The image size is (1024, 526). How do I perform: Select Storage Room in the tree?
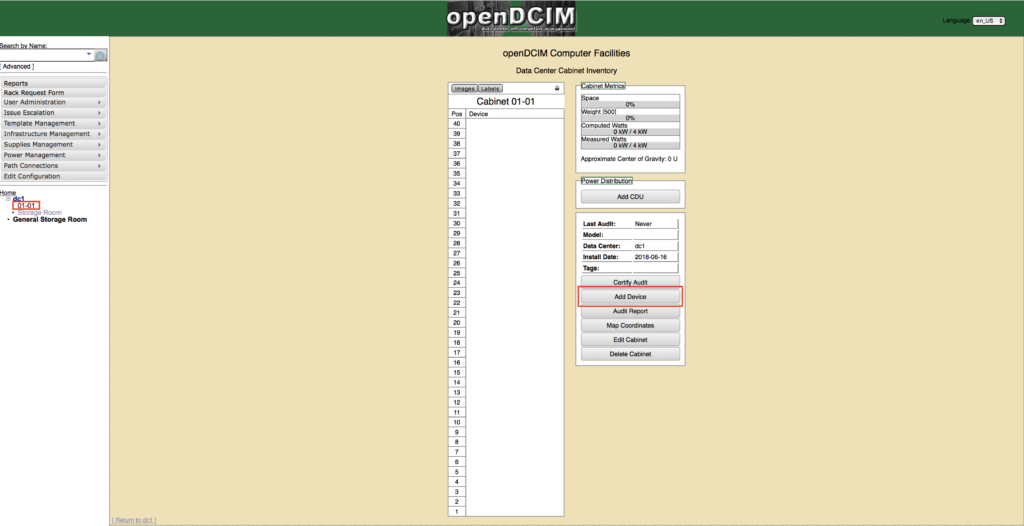pyautogui.click(x=39, y=212)
